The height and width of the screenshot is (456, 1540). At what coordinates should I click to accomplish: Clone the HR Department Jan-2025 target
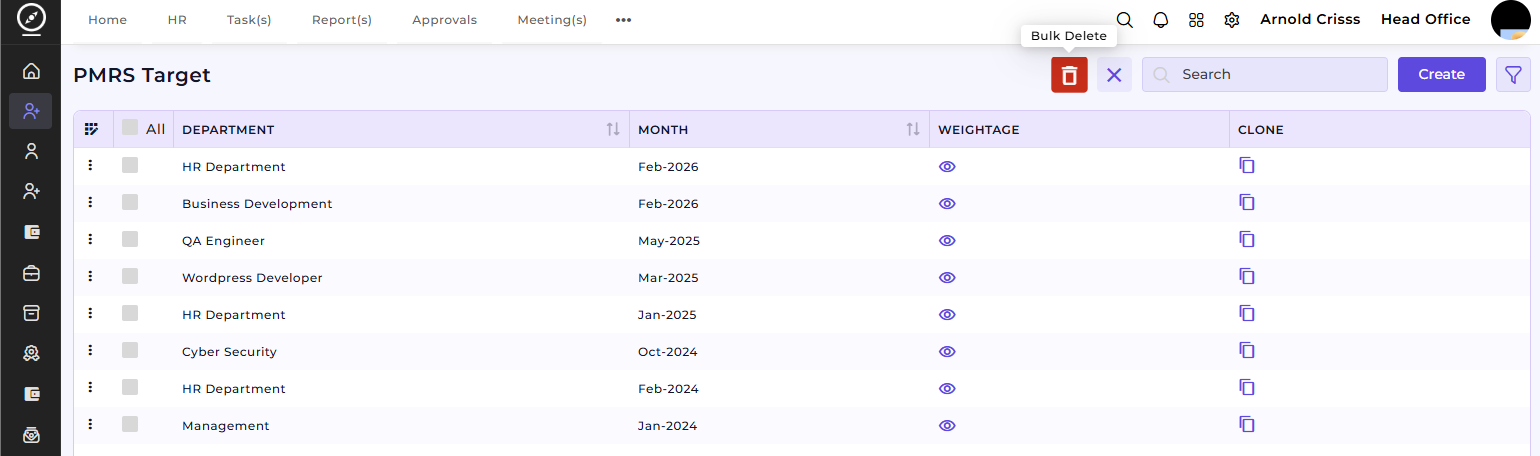(1247, 313)
